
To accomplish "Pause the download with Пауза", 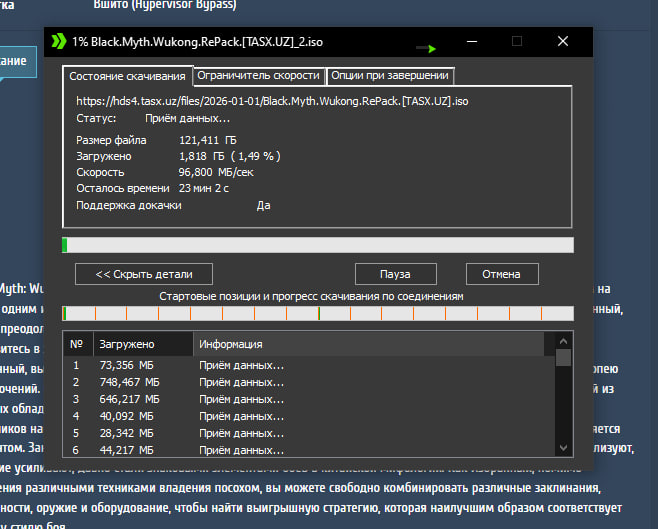I will (395, 273).
